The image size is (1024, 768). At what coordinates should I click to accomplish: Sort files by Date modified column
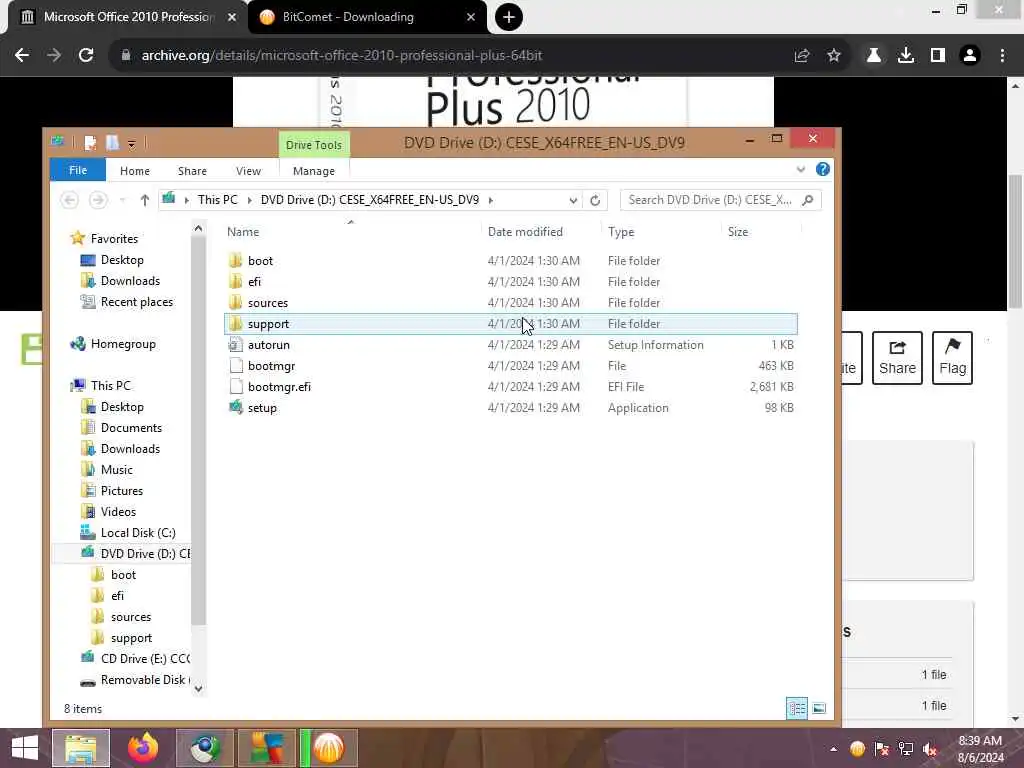pos(542,232)
